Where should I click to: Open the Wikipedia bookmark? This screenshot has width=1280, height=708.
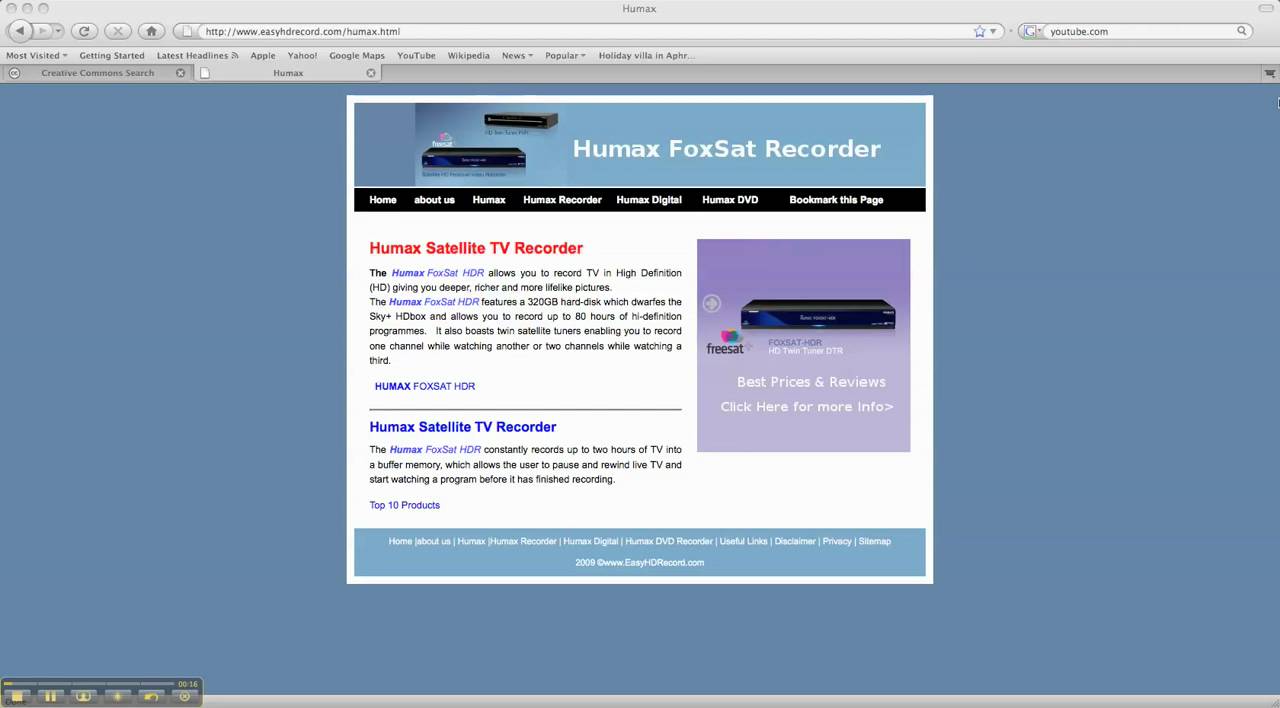(x=468, y=56)
